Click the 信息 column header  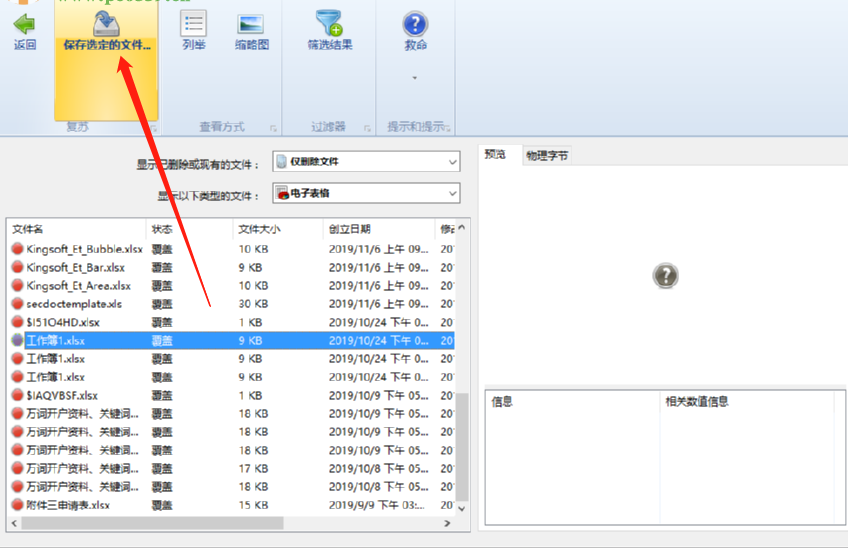coord(502,401)
